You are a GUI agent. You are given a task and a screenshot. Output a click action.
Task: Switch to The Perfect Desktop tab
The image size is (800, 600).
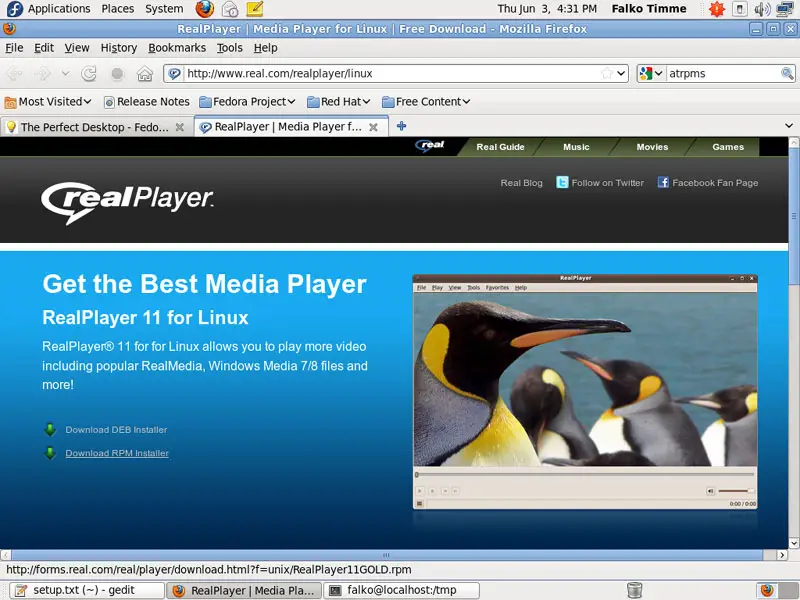click(x=94, y=127)
